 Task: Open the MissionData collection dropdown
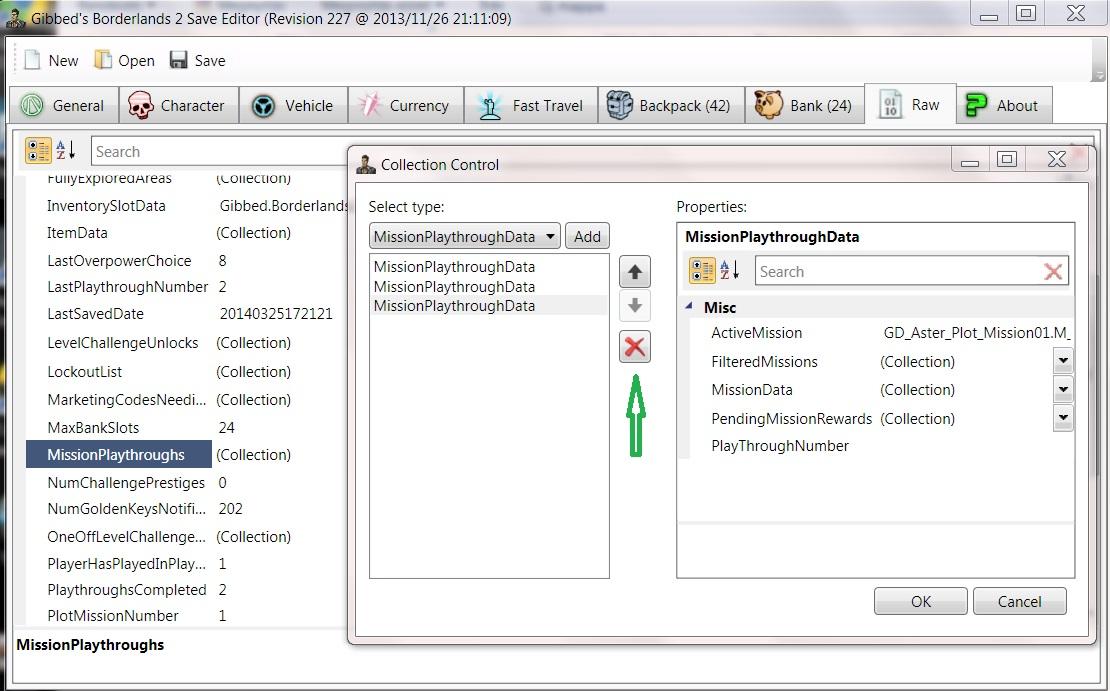pyautogui.click(x=1063, y=389)
